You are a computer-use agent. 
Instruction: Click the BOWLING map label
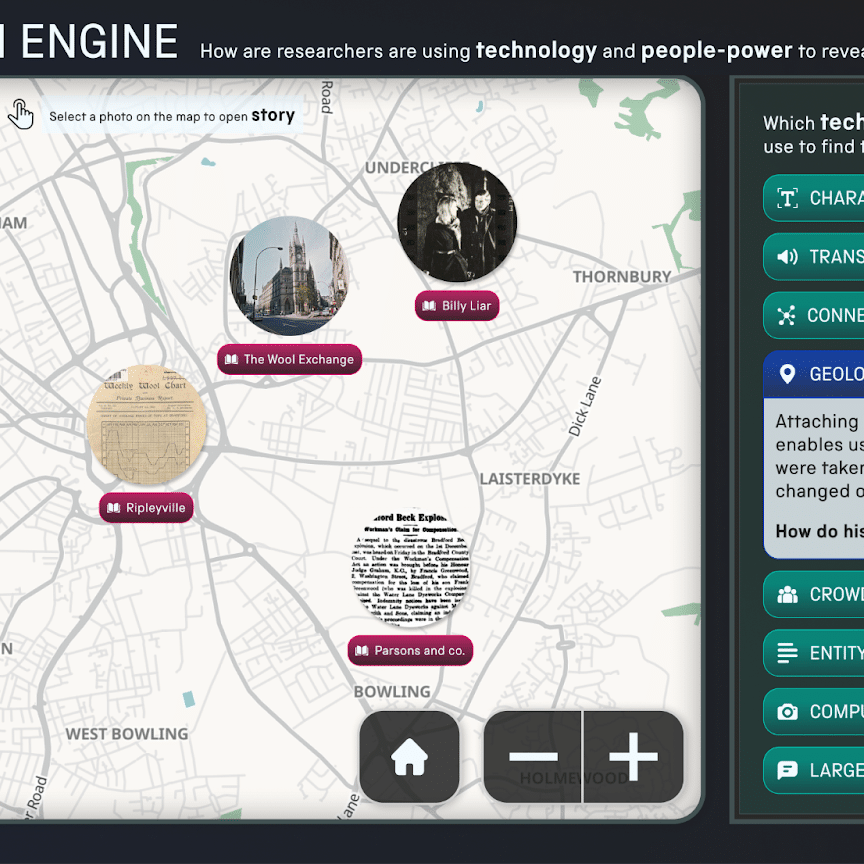(392, 692)
